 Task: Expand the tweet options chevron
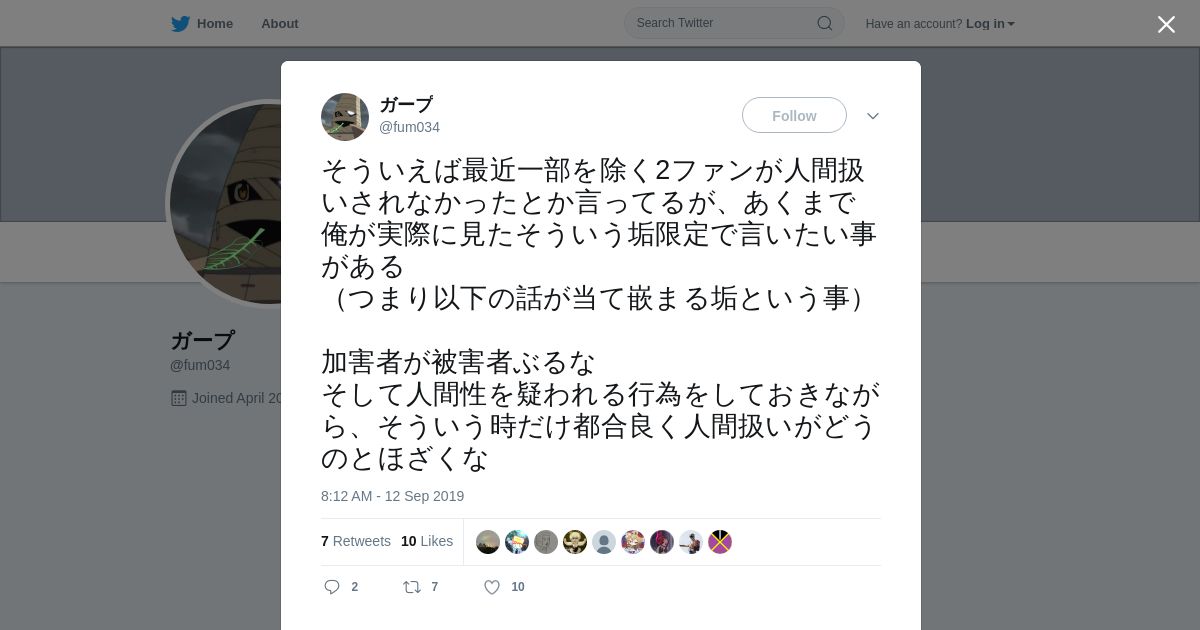click(873, 116)
